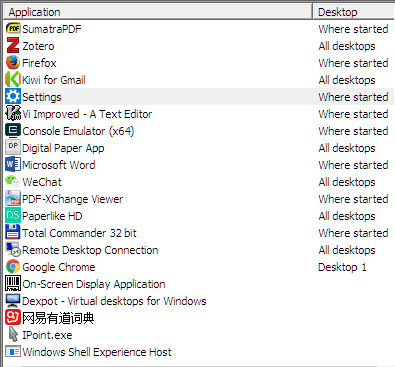Click Where started for Console Emulator

(353, 131)
